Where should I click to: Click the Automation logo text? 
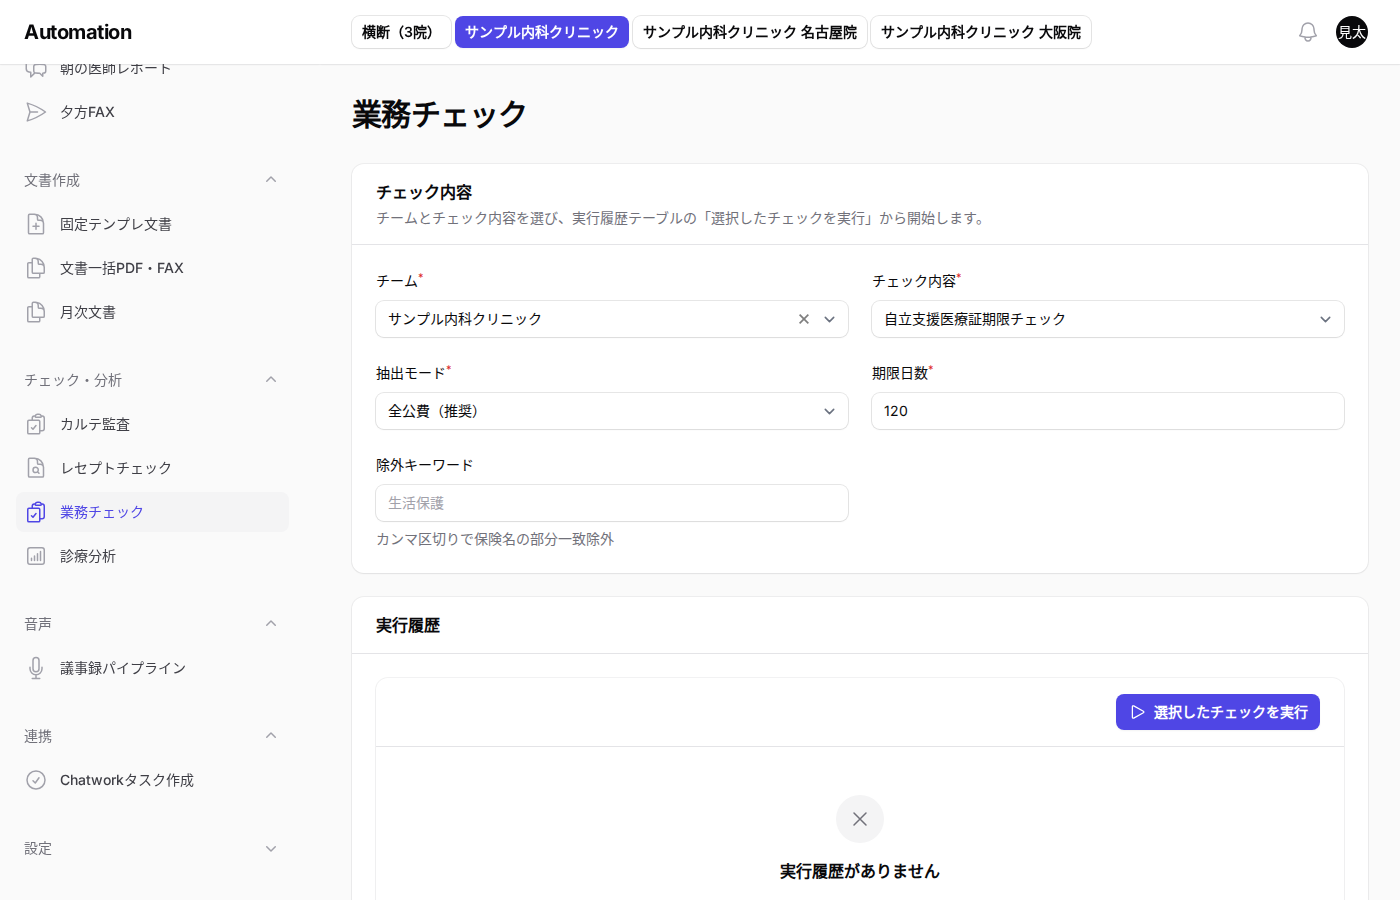78,32
